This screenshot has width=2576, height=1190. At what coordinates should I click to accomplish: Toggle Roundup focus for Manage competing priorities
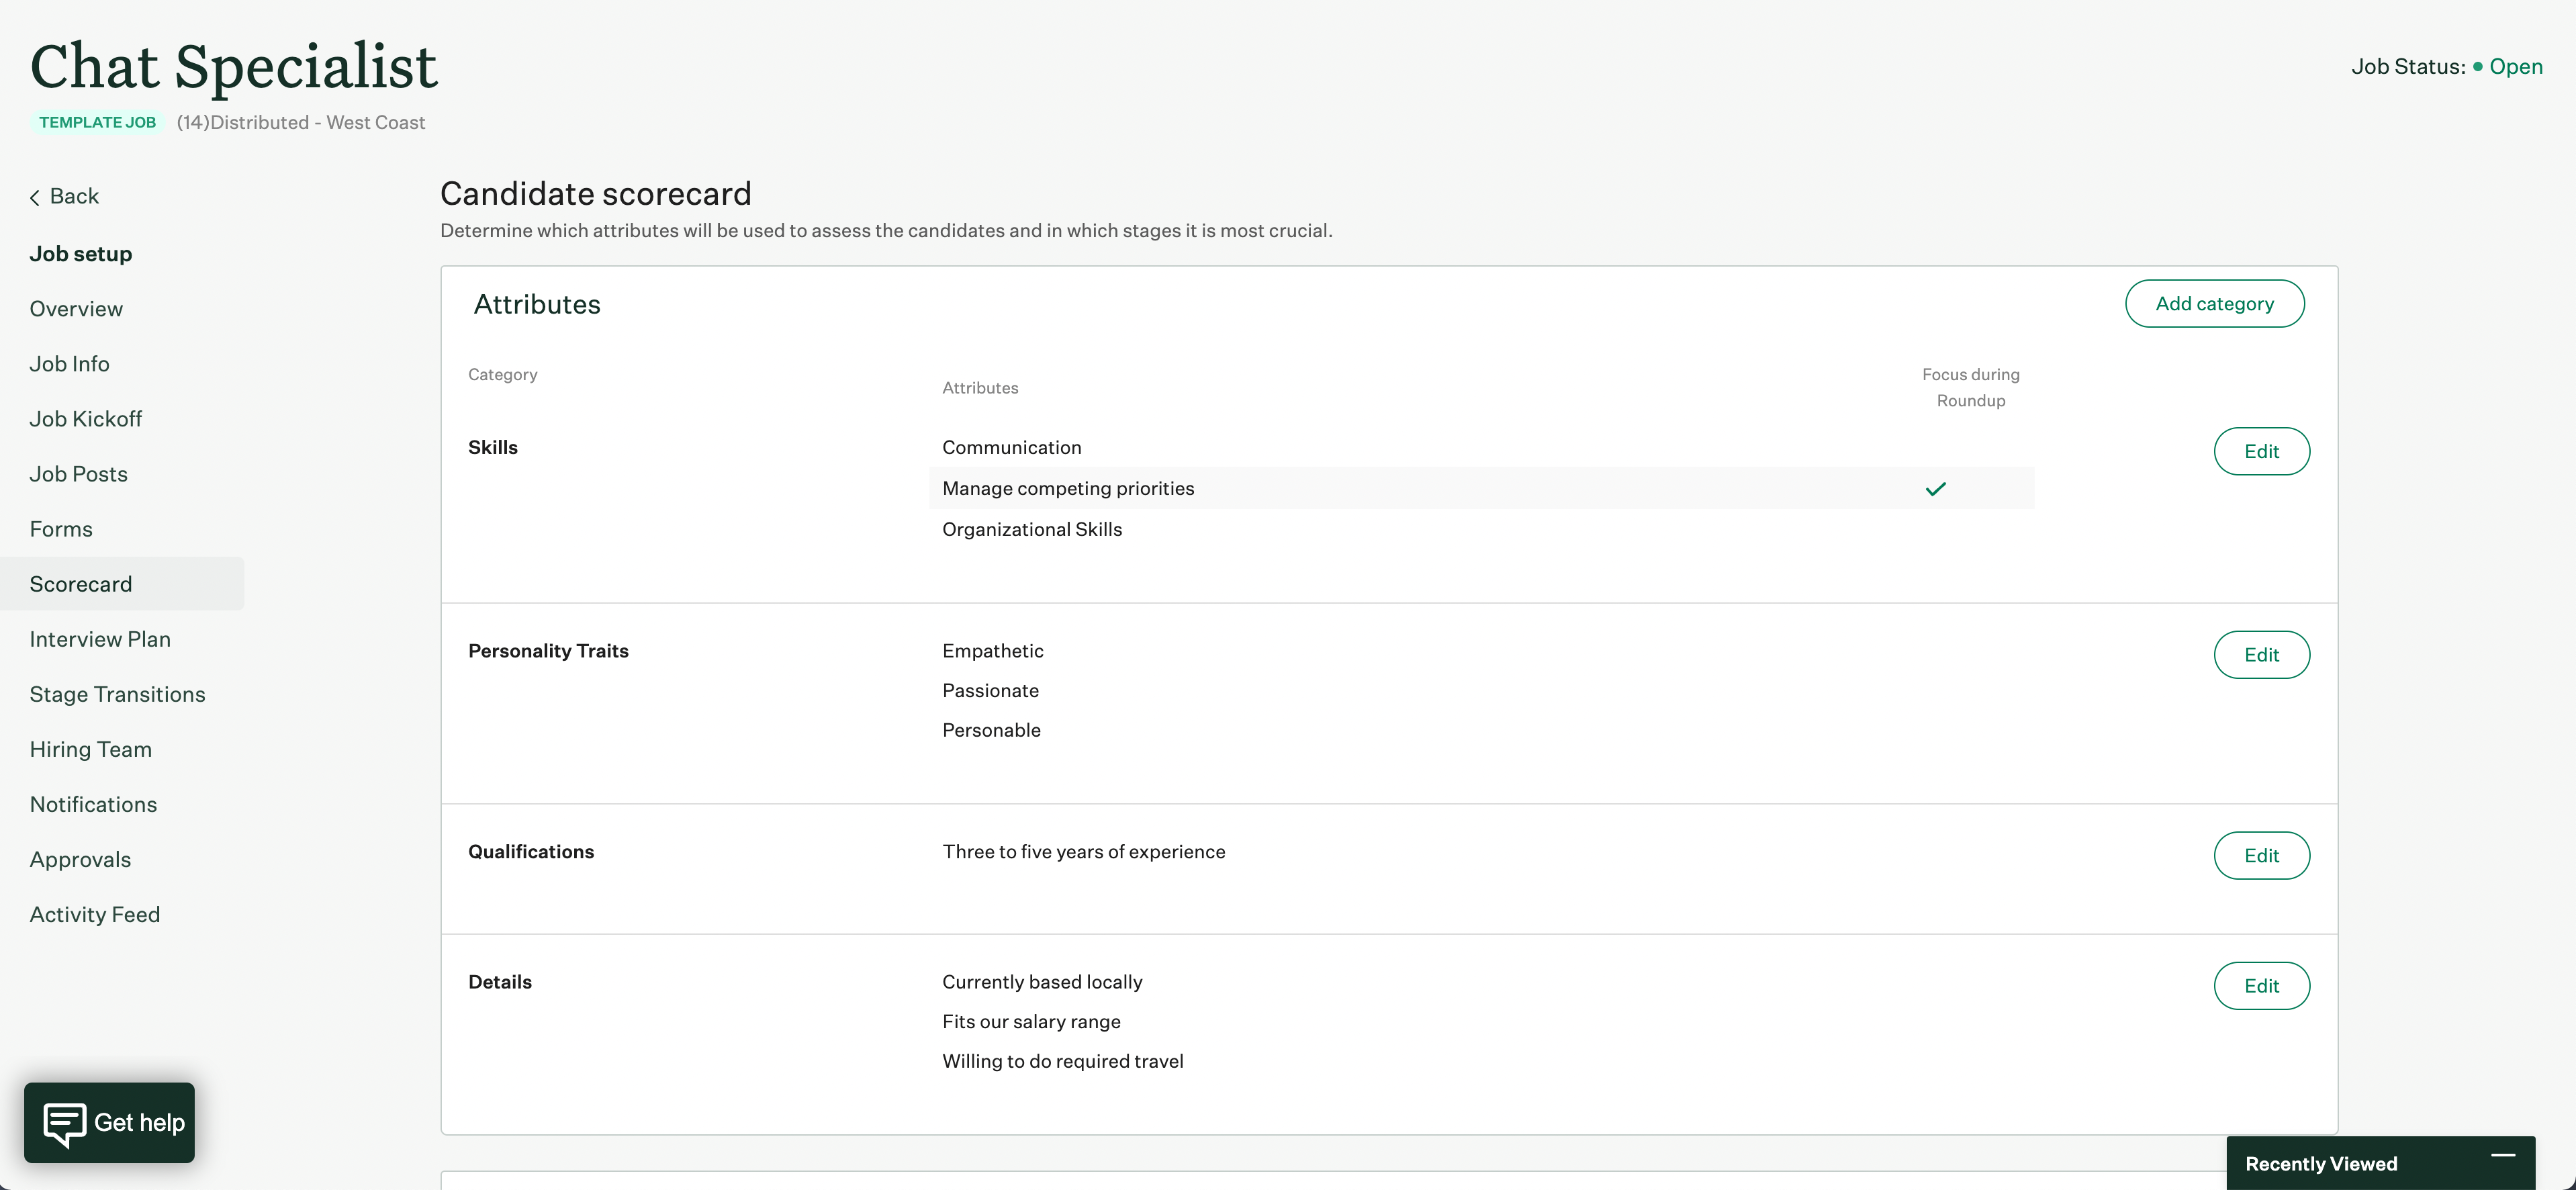[1936, 489]
